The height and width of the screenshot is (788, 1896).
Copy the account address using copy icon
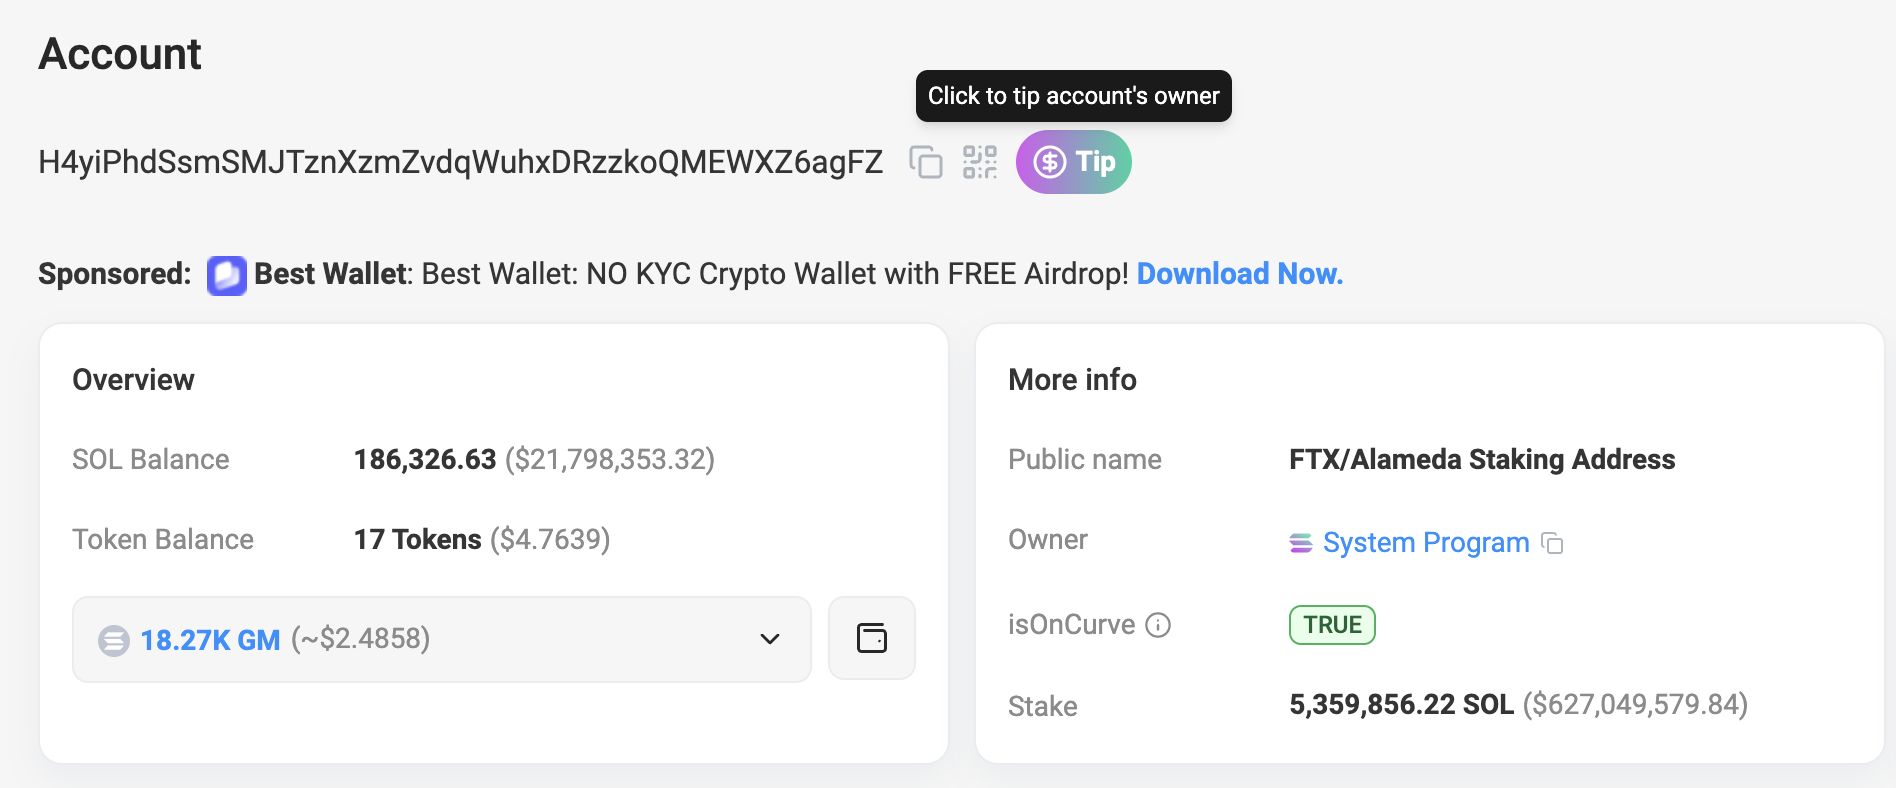(x=926, y=162)
